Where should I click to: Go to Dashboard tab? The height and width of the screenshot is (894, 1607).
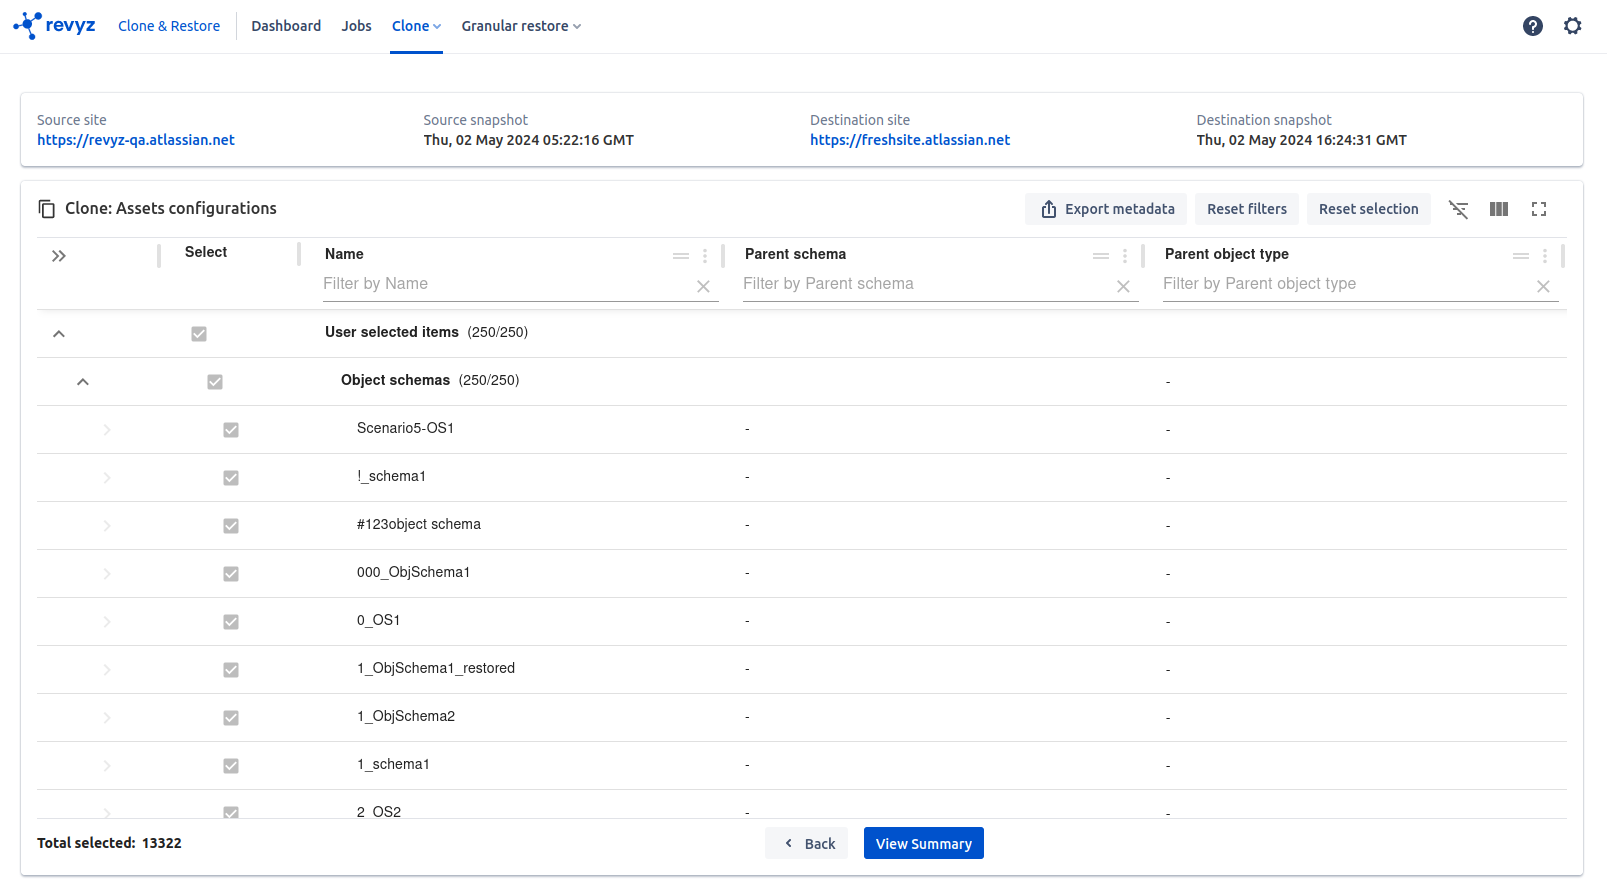286,26
